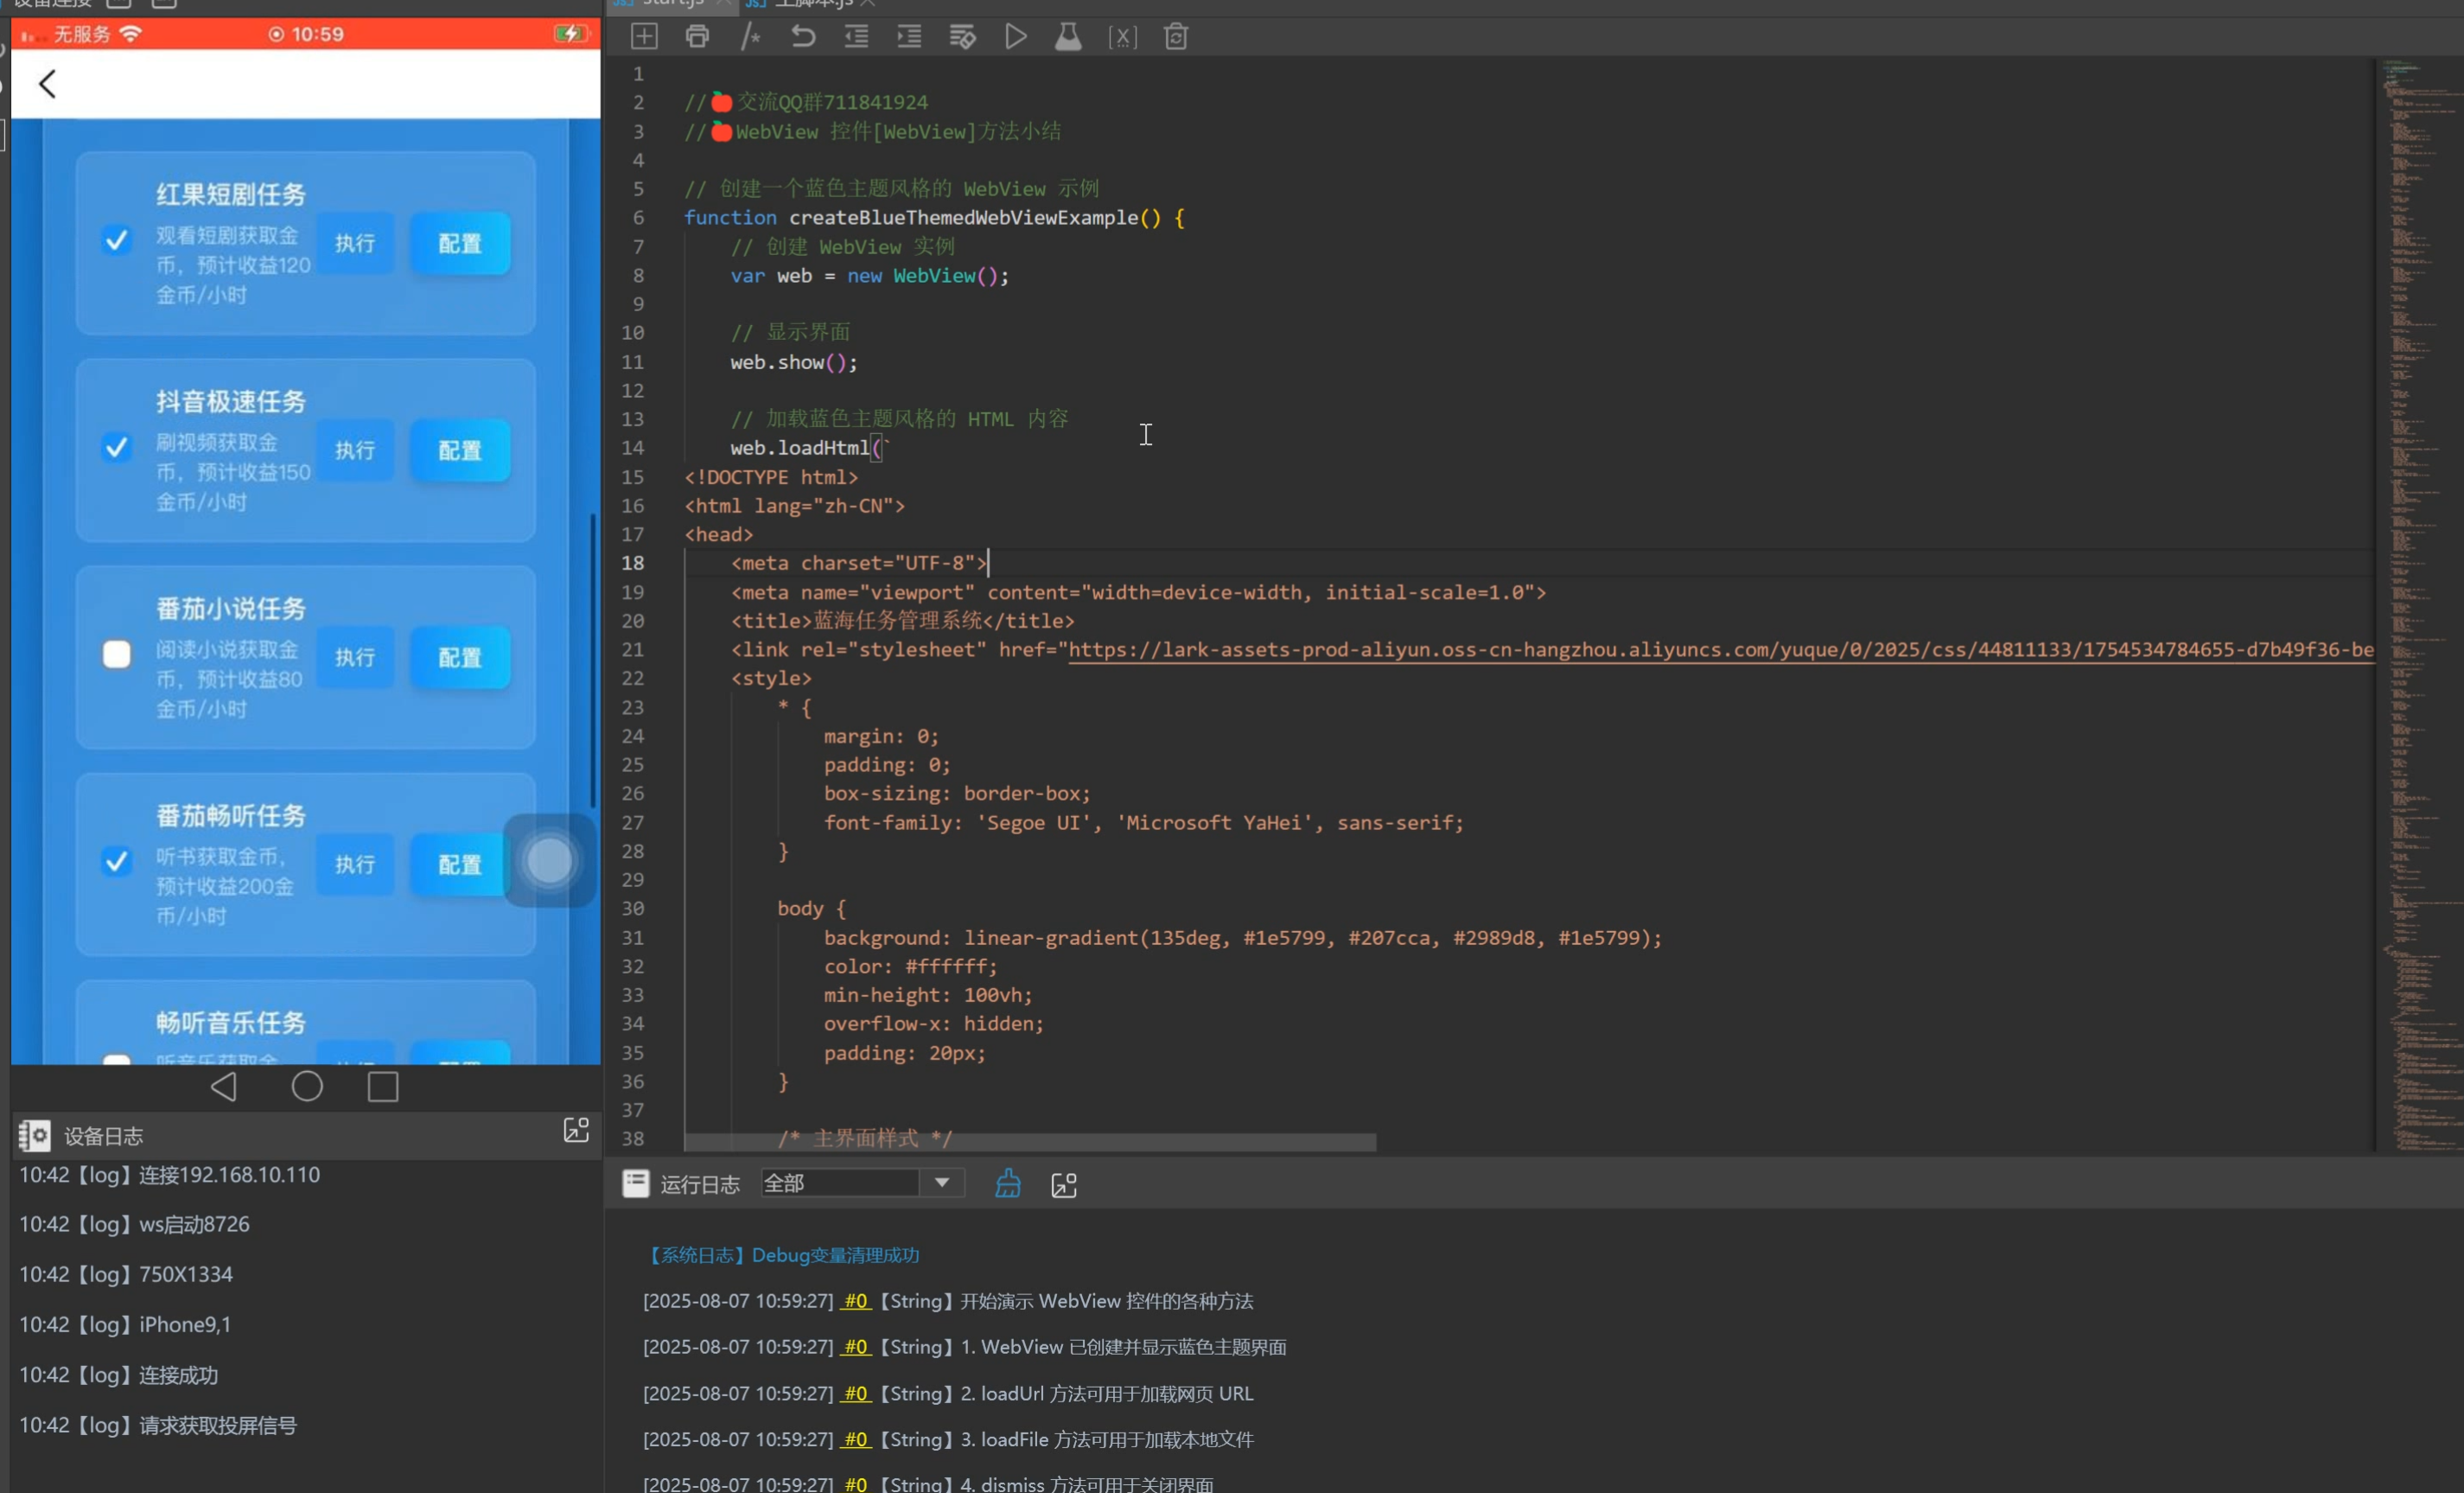Click the createBlueThemedWebViewExample function name

coord(963,218)
